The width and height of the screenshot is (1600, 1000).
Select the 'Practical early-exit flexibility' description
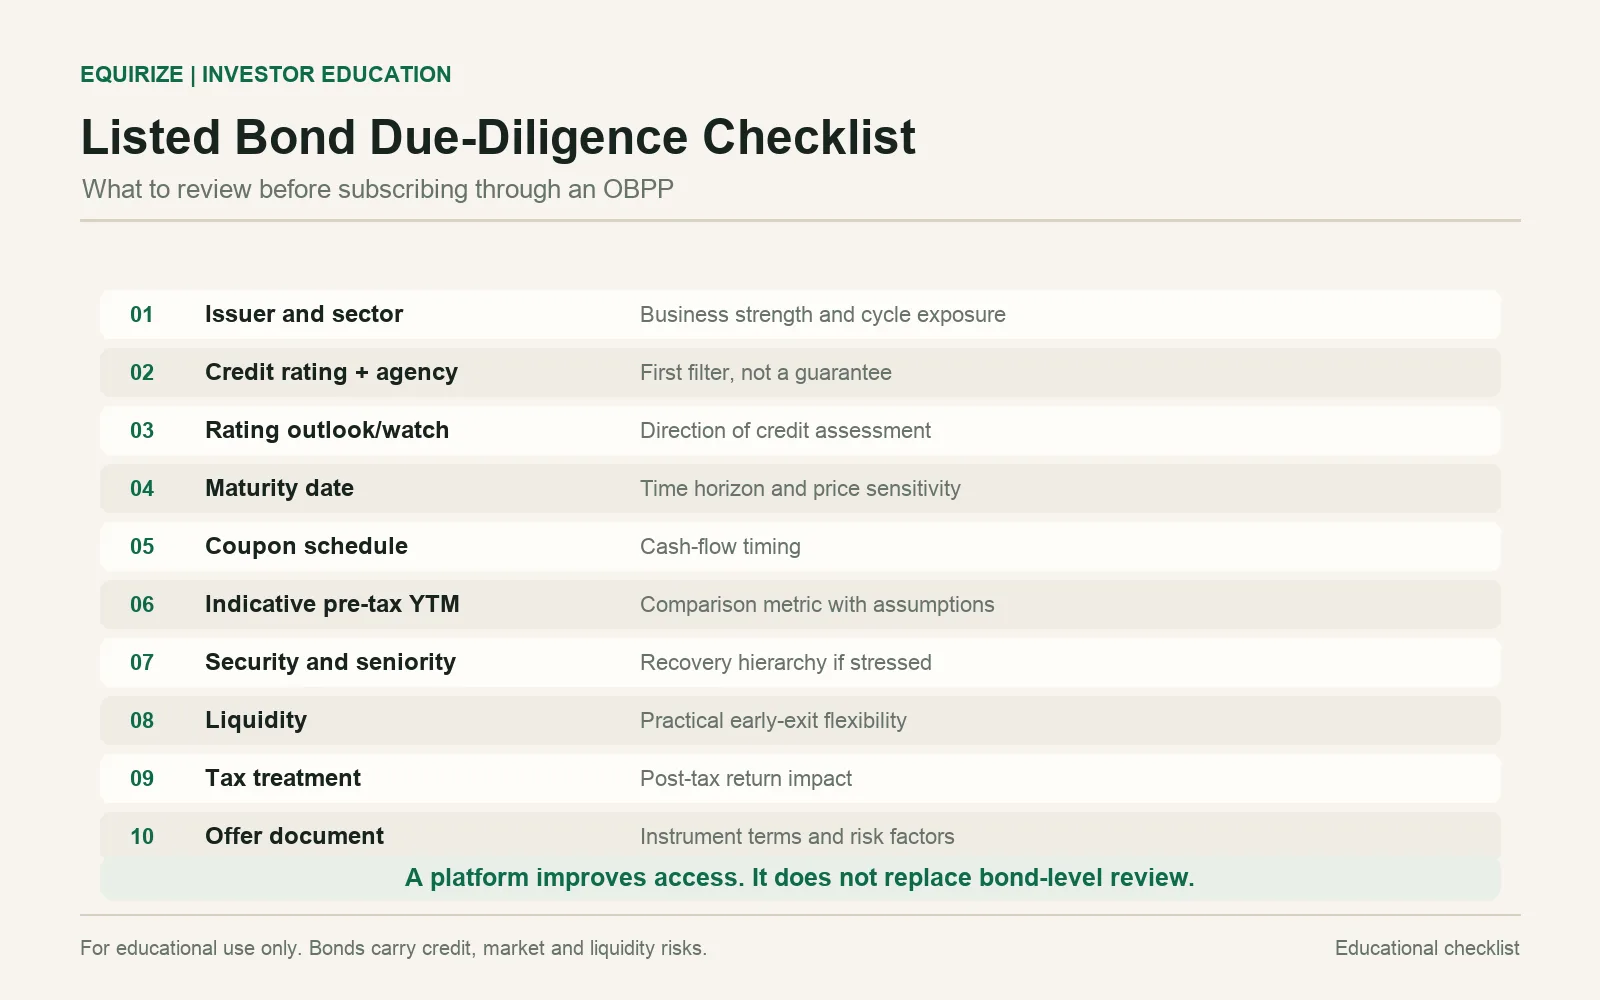[x=773, y=720]
